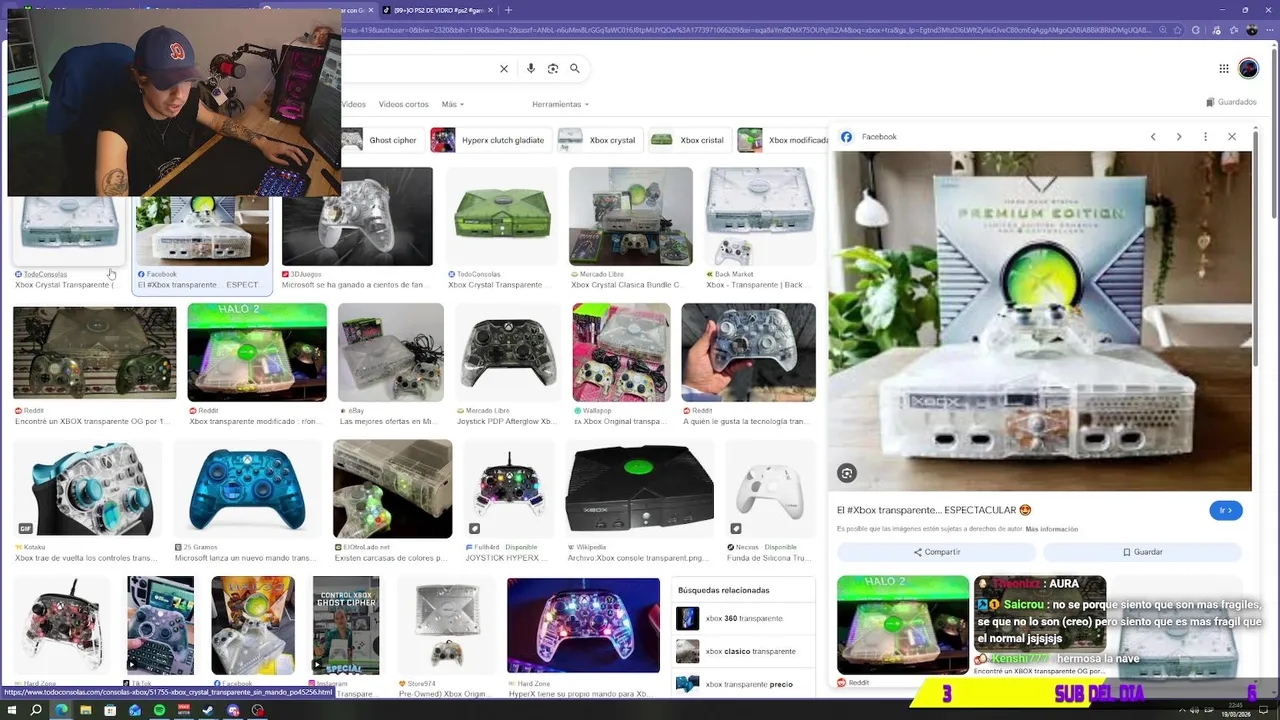Open Outlook from the taskbar

(134, 710)
